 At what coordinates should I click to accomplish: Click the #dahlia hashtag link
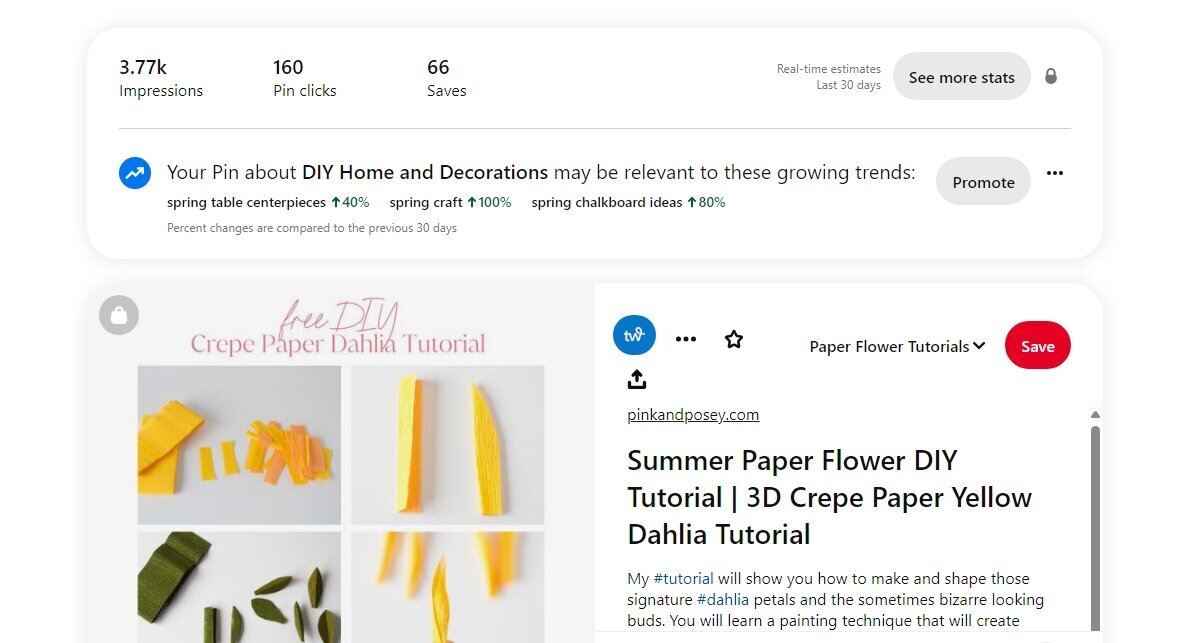[x=722, y=599]
